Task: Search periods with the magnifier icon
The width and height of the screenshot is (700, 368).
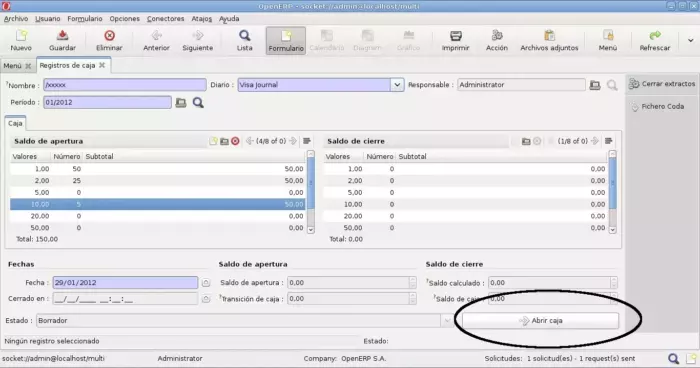Action: (x=198, y=103)
